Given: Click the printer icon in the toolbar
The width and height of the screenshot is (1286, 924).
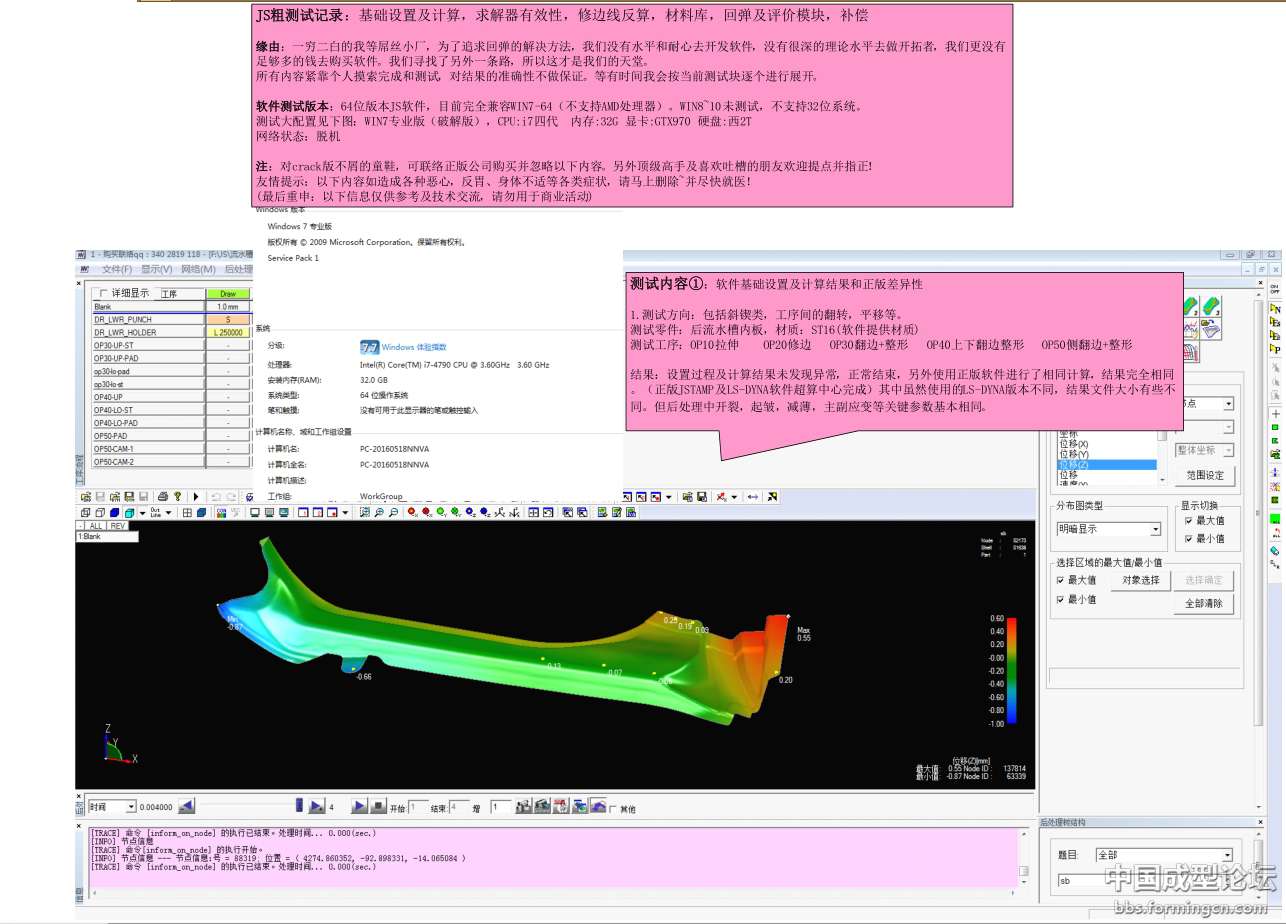Looking at the screenshot, I should coord(163,497).
